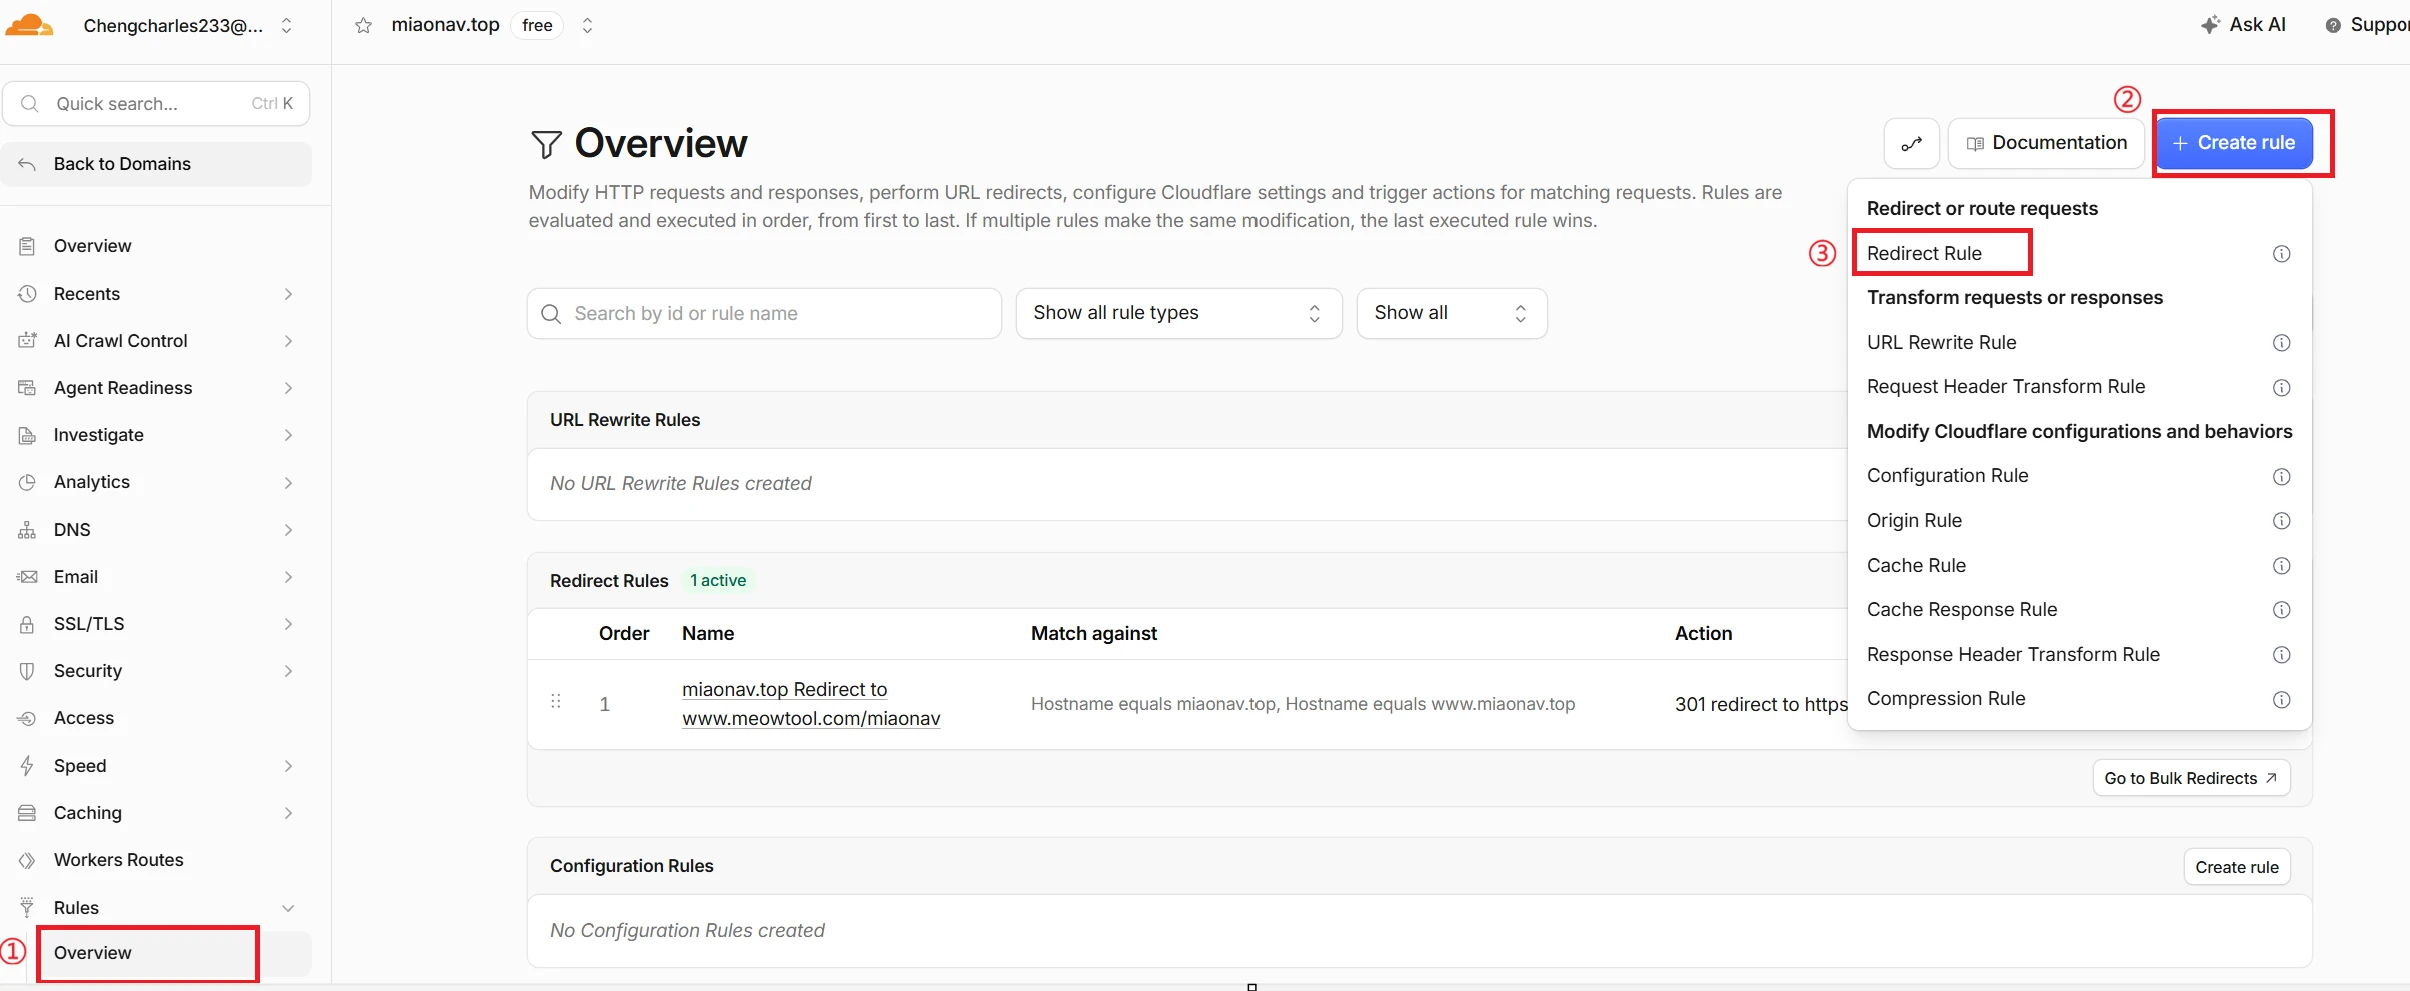Show info for Redirect Rule
The width and height of the screenshot is (2410, 991).
(2281, 254)
